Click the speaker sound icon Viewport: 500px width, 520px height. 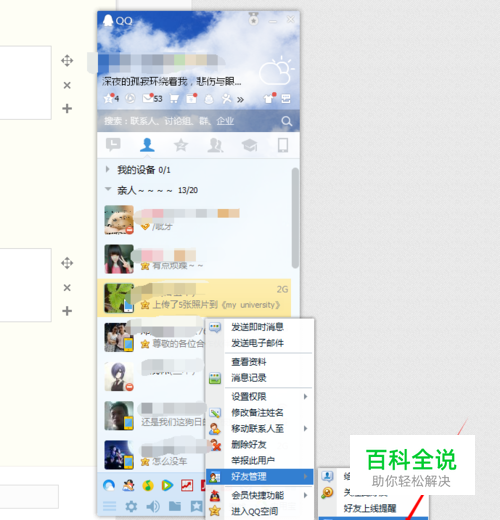point(153,506)
